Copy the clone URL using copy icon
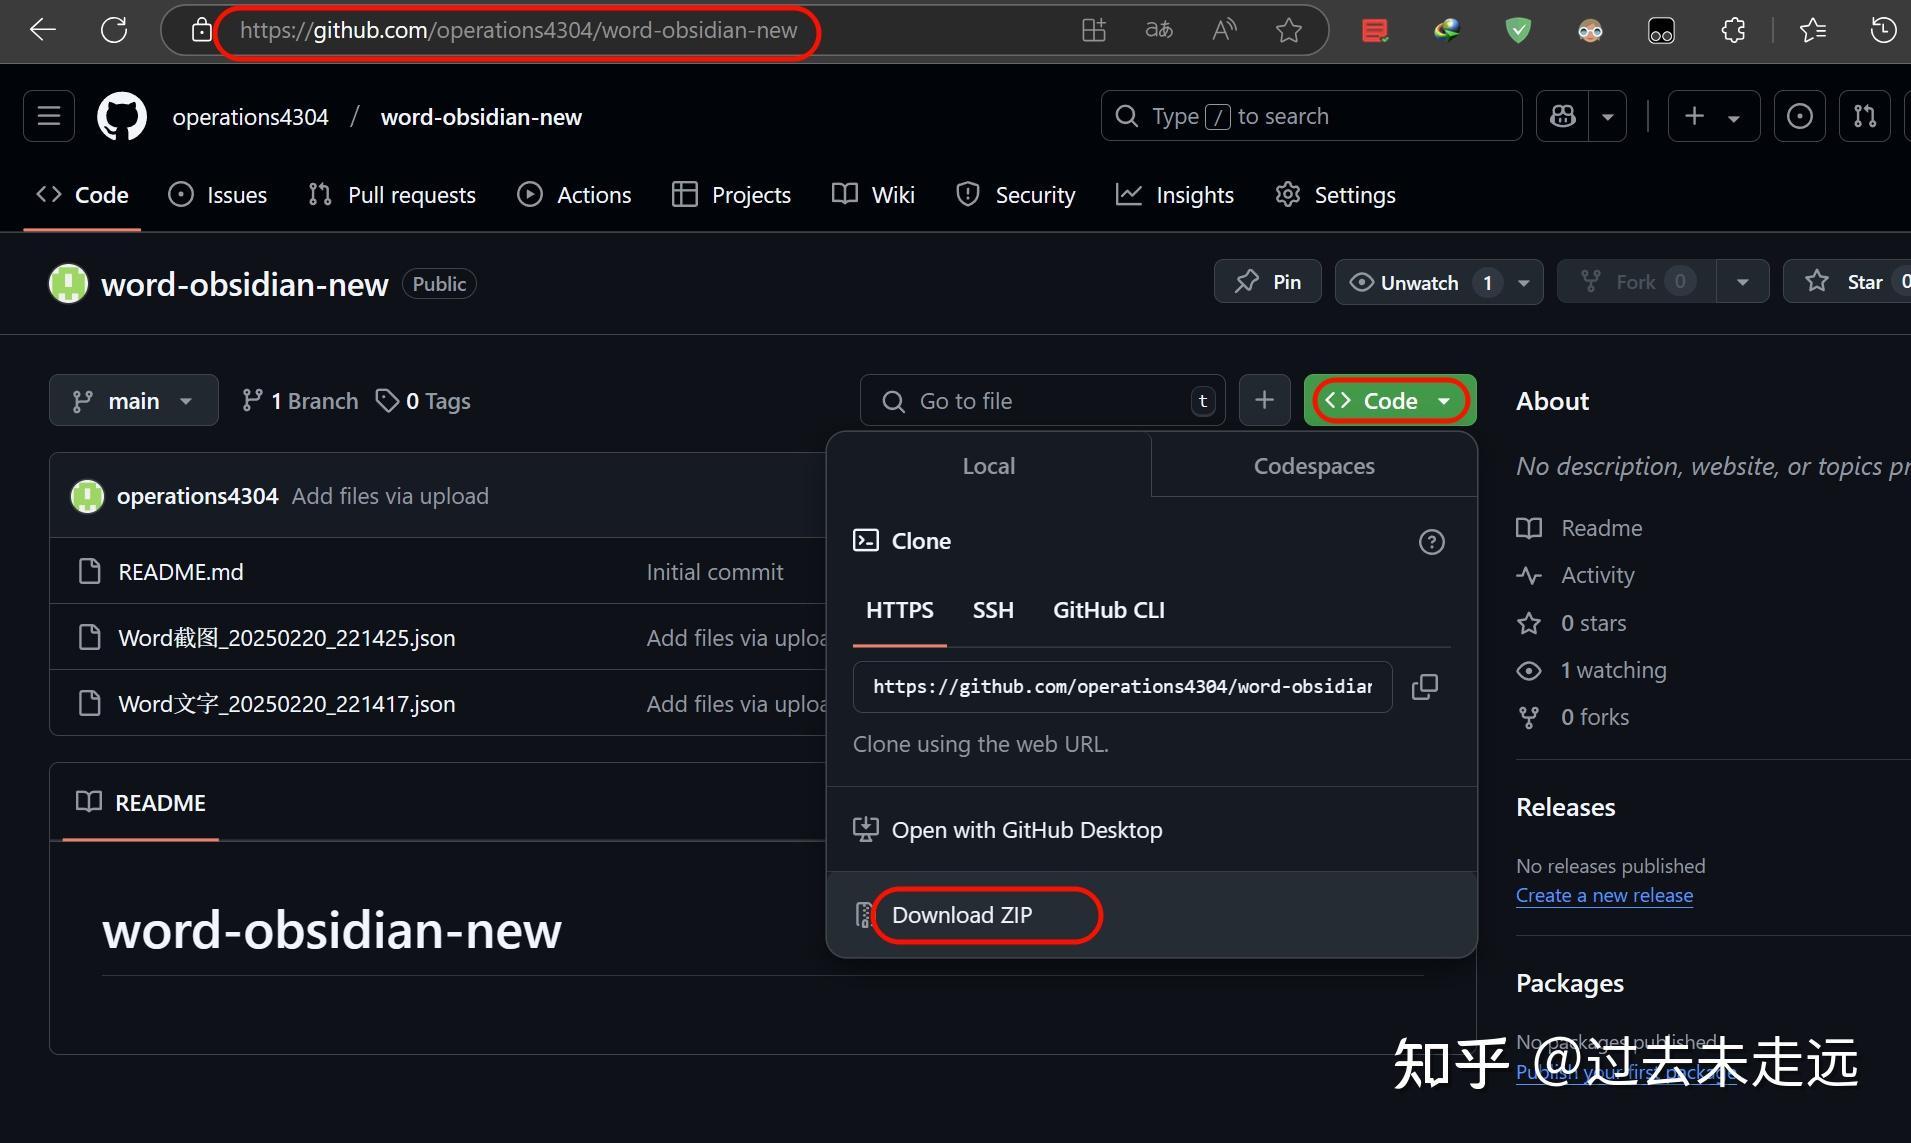Image resolution: width=1911 pixels, height=1143 pixels. point(1425,686)
